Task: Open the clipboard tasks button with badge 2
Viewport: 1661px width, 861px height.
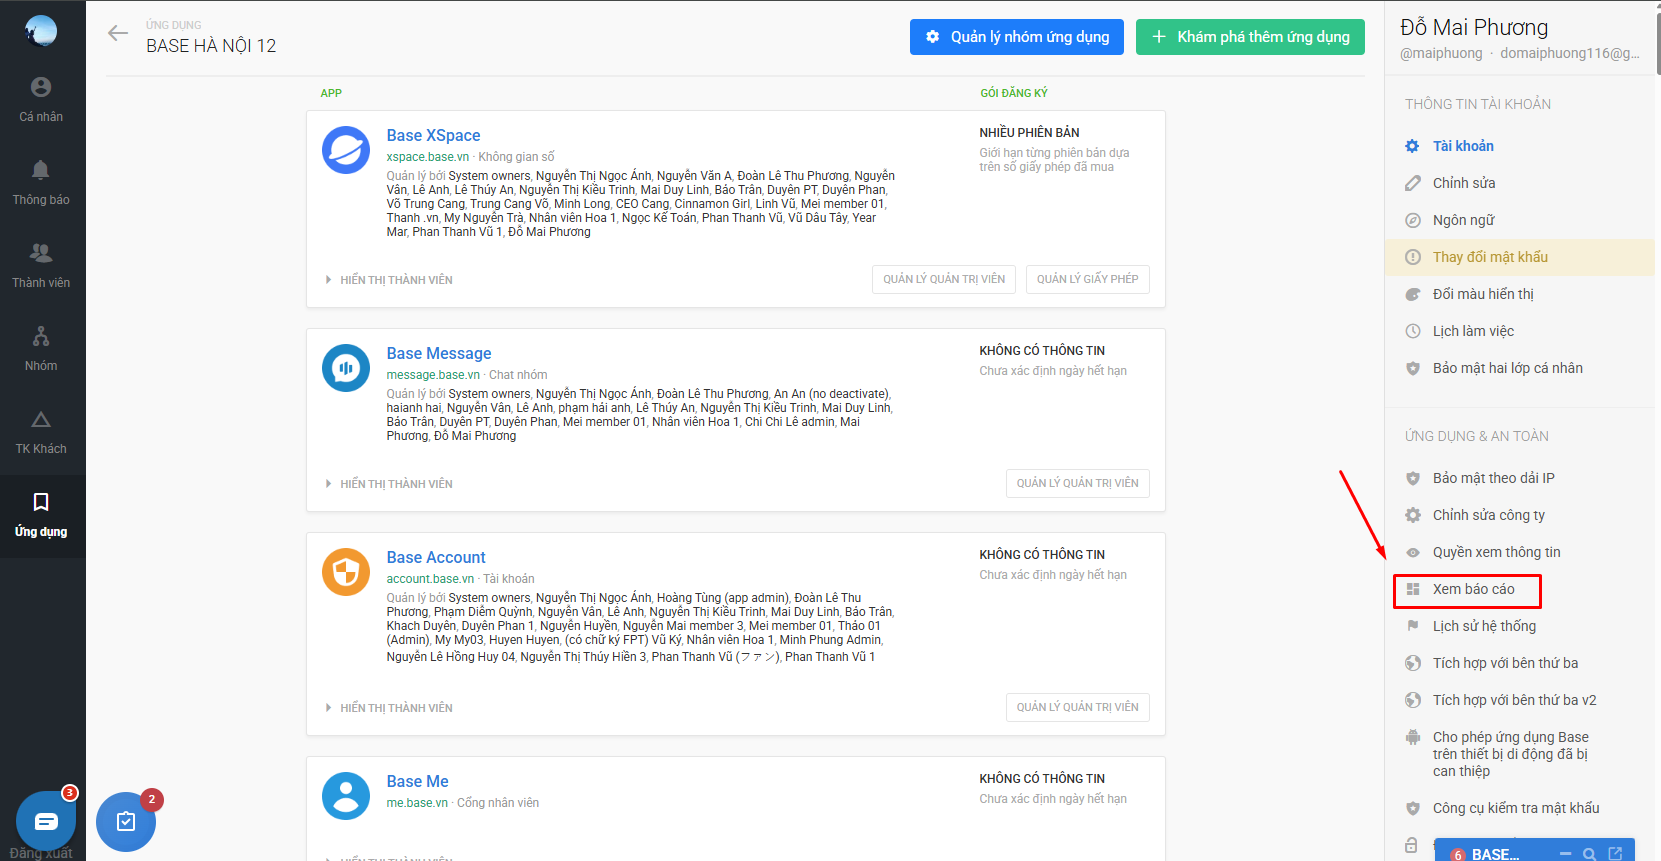Action: pos(126,822)
